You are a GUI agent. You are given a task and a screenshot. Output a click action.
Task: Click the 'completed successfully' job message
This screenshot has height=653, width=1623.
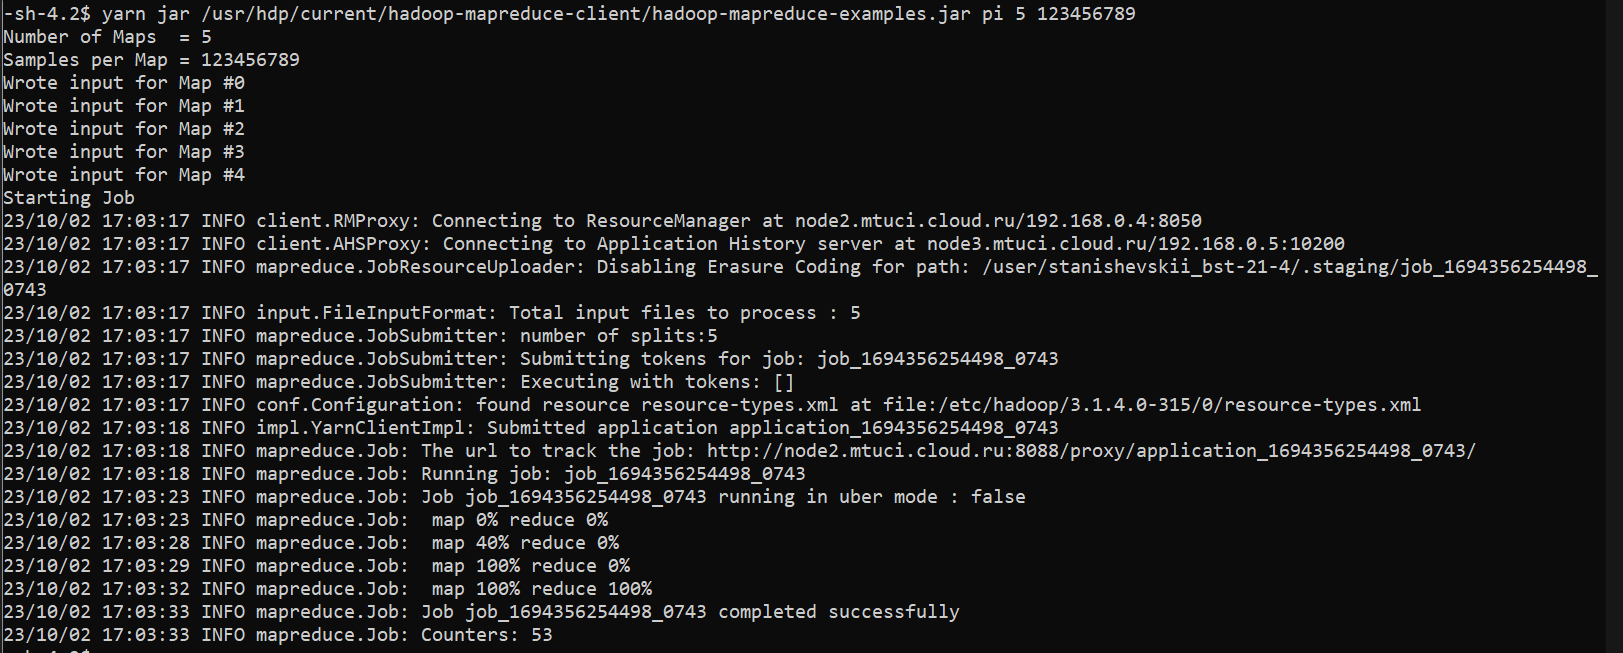(838, 612)
